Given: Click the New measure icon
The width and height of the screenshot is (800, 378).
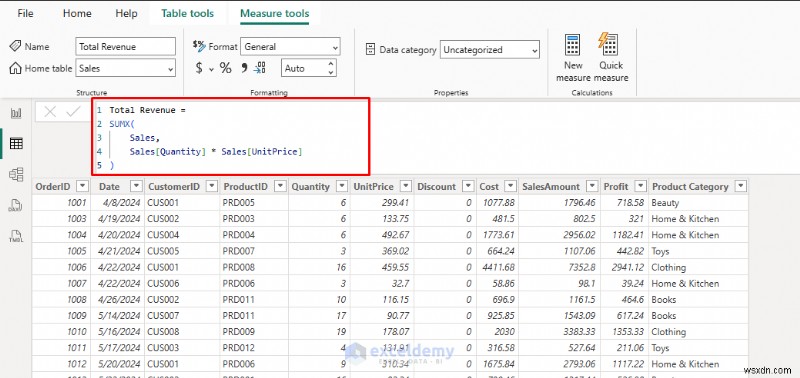Looking at the screenshot, I should pyautogui.click(x=572, y=45).
